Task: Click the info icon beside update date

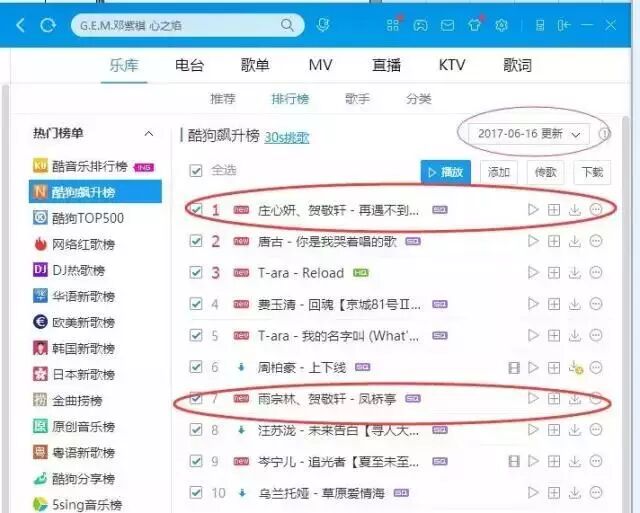Action: click(x=605, y=134)
